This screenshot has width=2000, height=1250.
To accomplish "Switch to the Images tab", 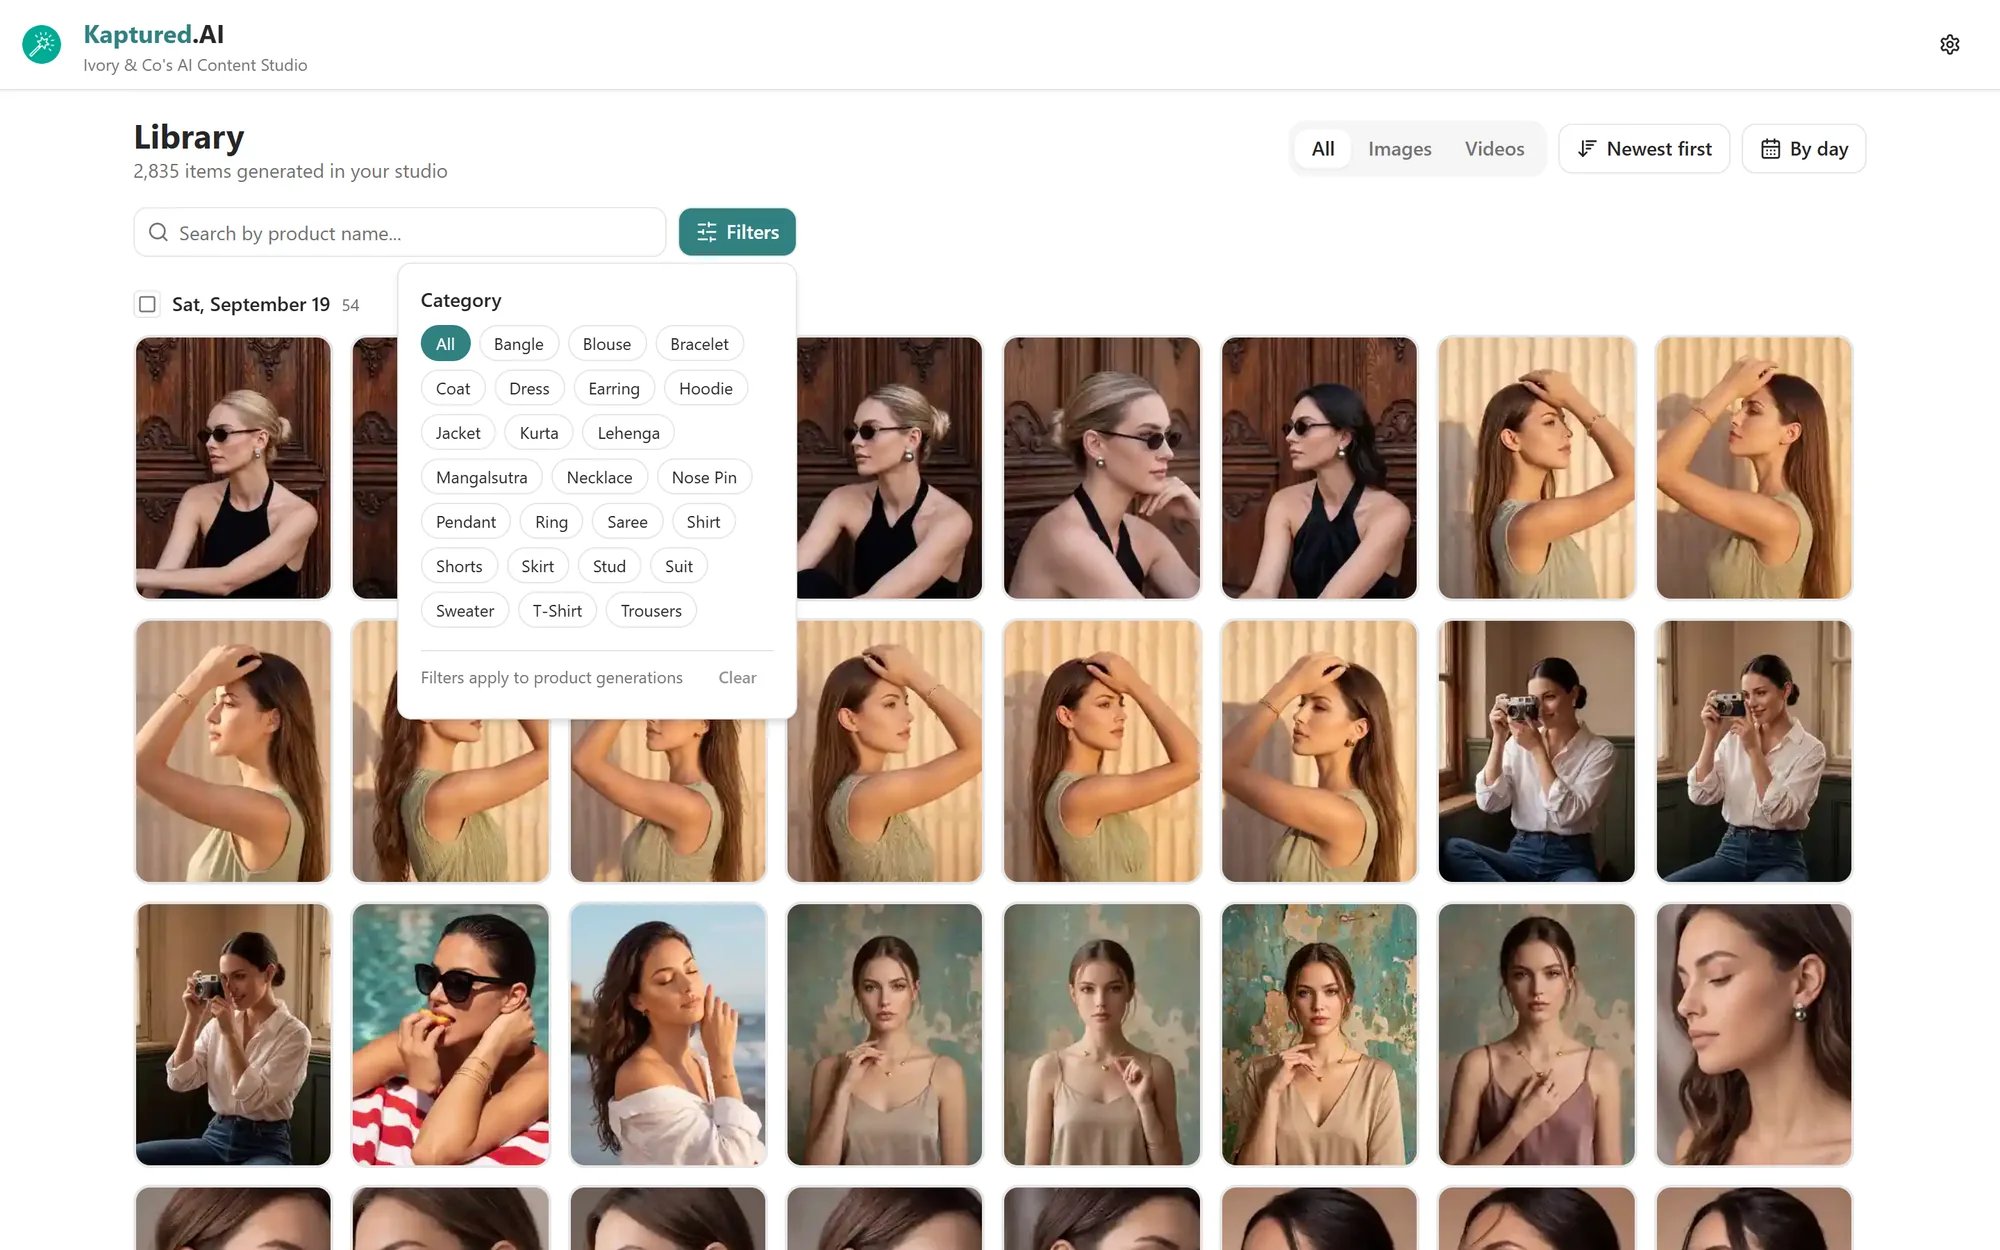I will [x=1399, y=149].
